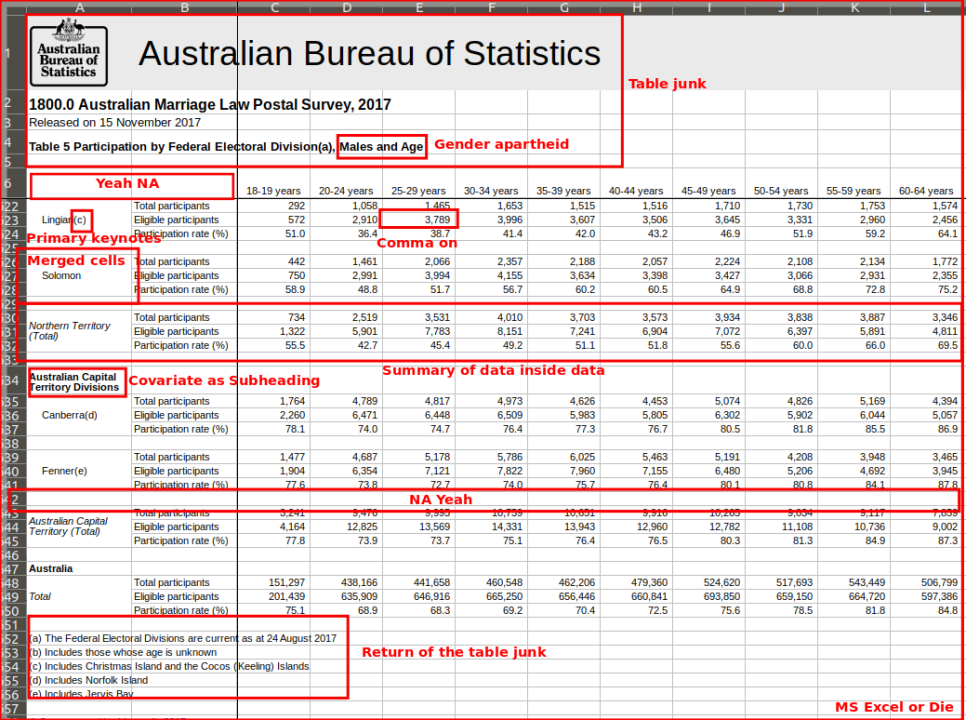Select 'Northern Territory (Total)' label cell

click(x=70, y=331)
